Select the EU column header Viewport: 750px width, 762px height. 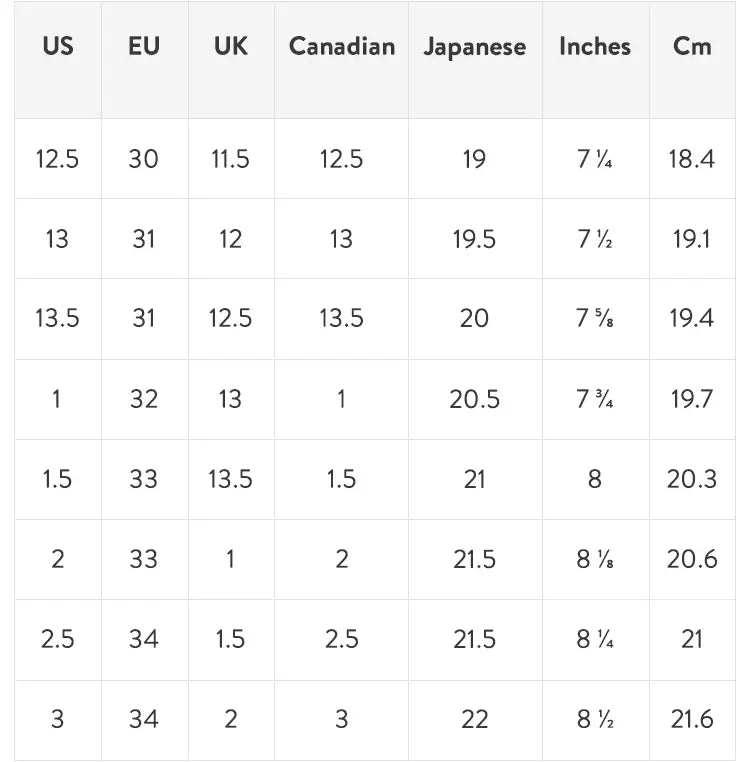tap(144, 47)
